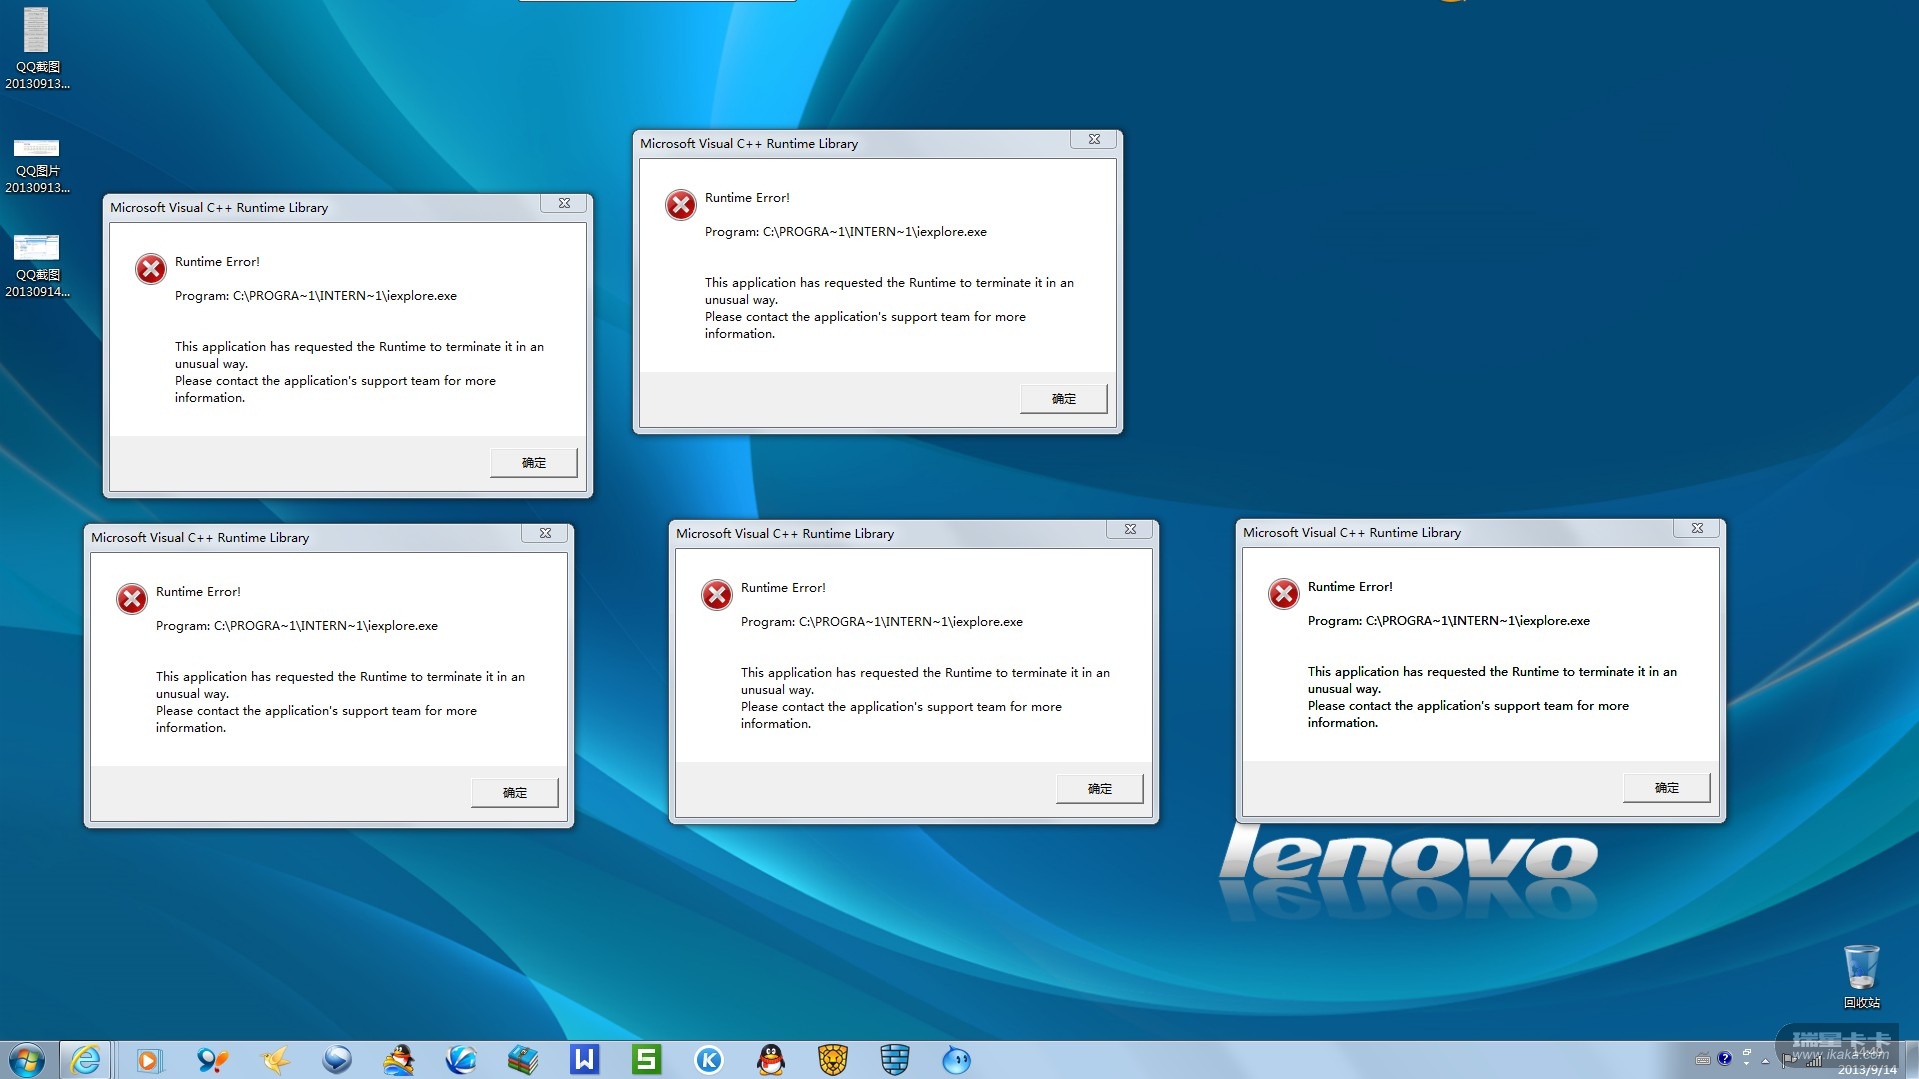
Task: Open the Rising golden lion icon
Action: 833,1060
